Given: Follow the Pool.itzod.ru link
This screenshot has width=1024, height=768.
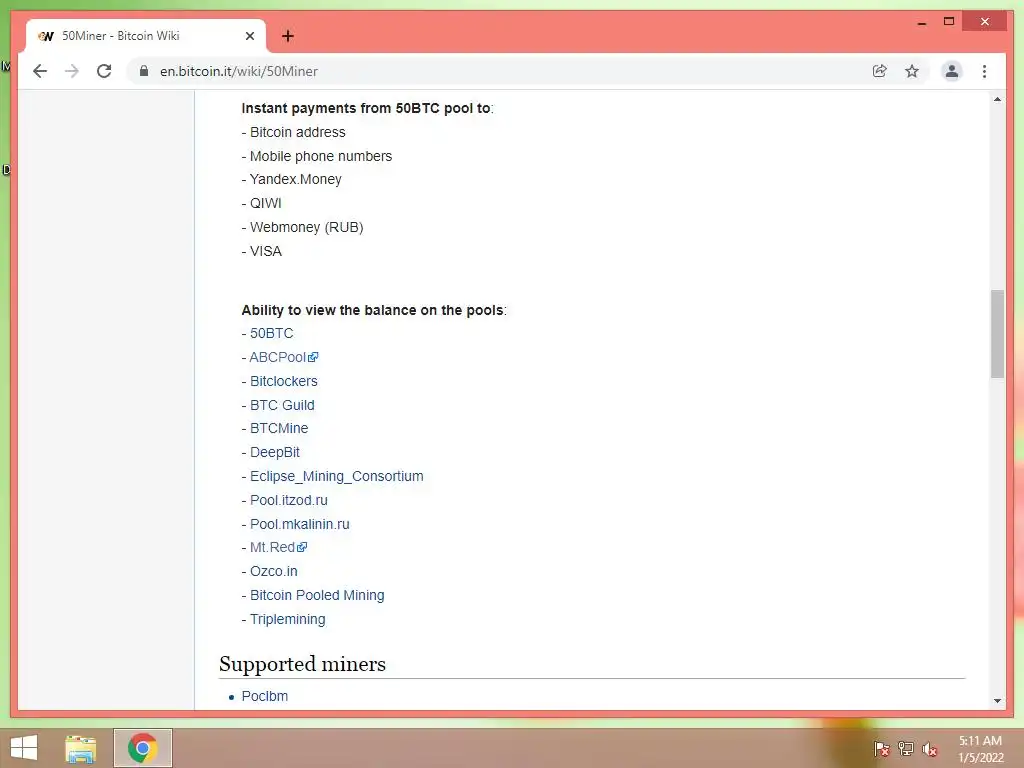Looking at the screenshot, I should (289, 500).
